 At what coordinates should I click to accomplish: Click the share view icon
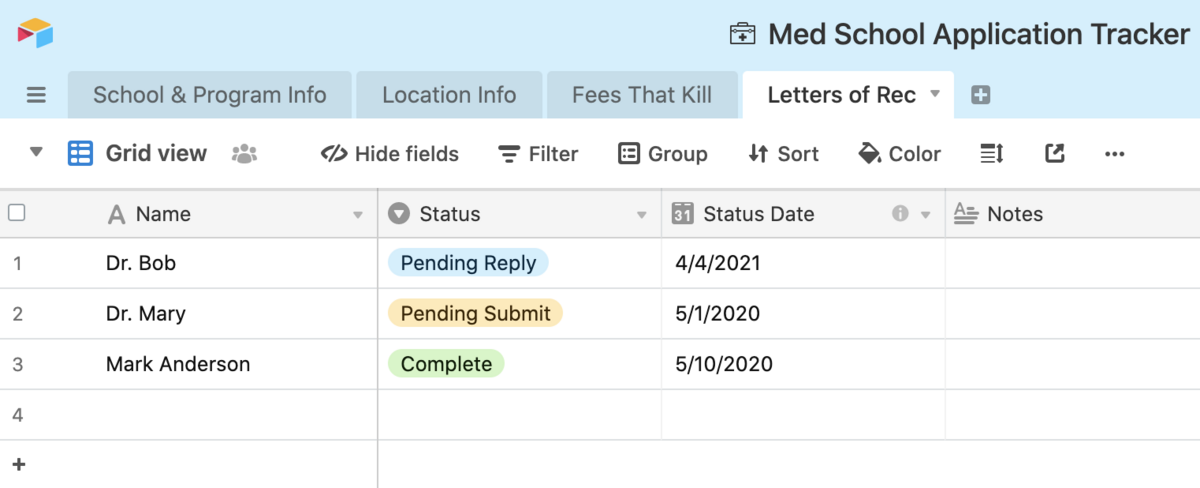(1054, 153)
